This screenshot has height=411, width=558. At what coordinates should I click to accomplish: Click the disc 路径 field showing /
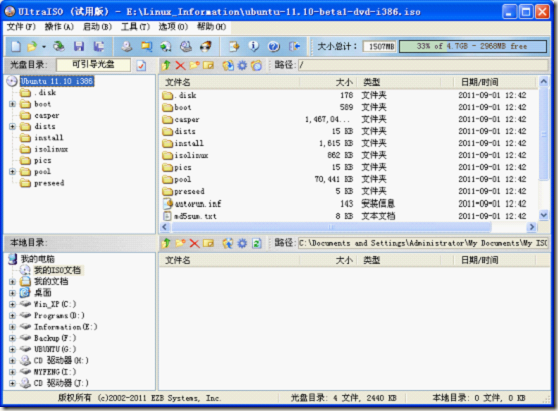[423, 65]
